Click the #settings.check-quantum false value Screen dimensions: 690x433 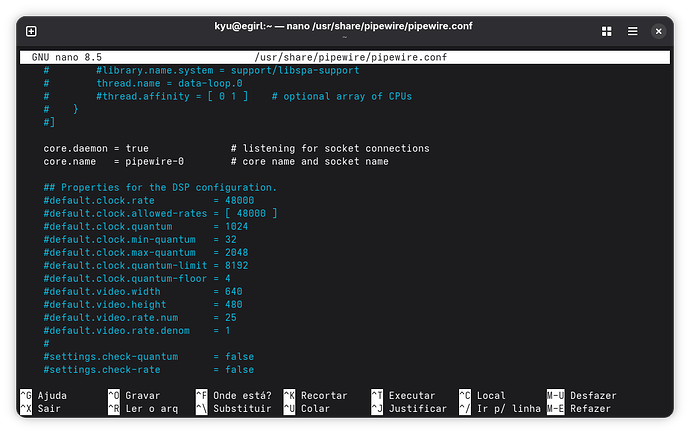[x=240, y=356]
